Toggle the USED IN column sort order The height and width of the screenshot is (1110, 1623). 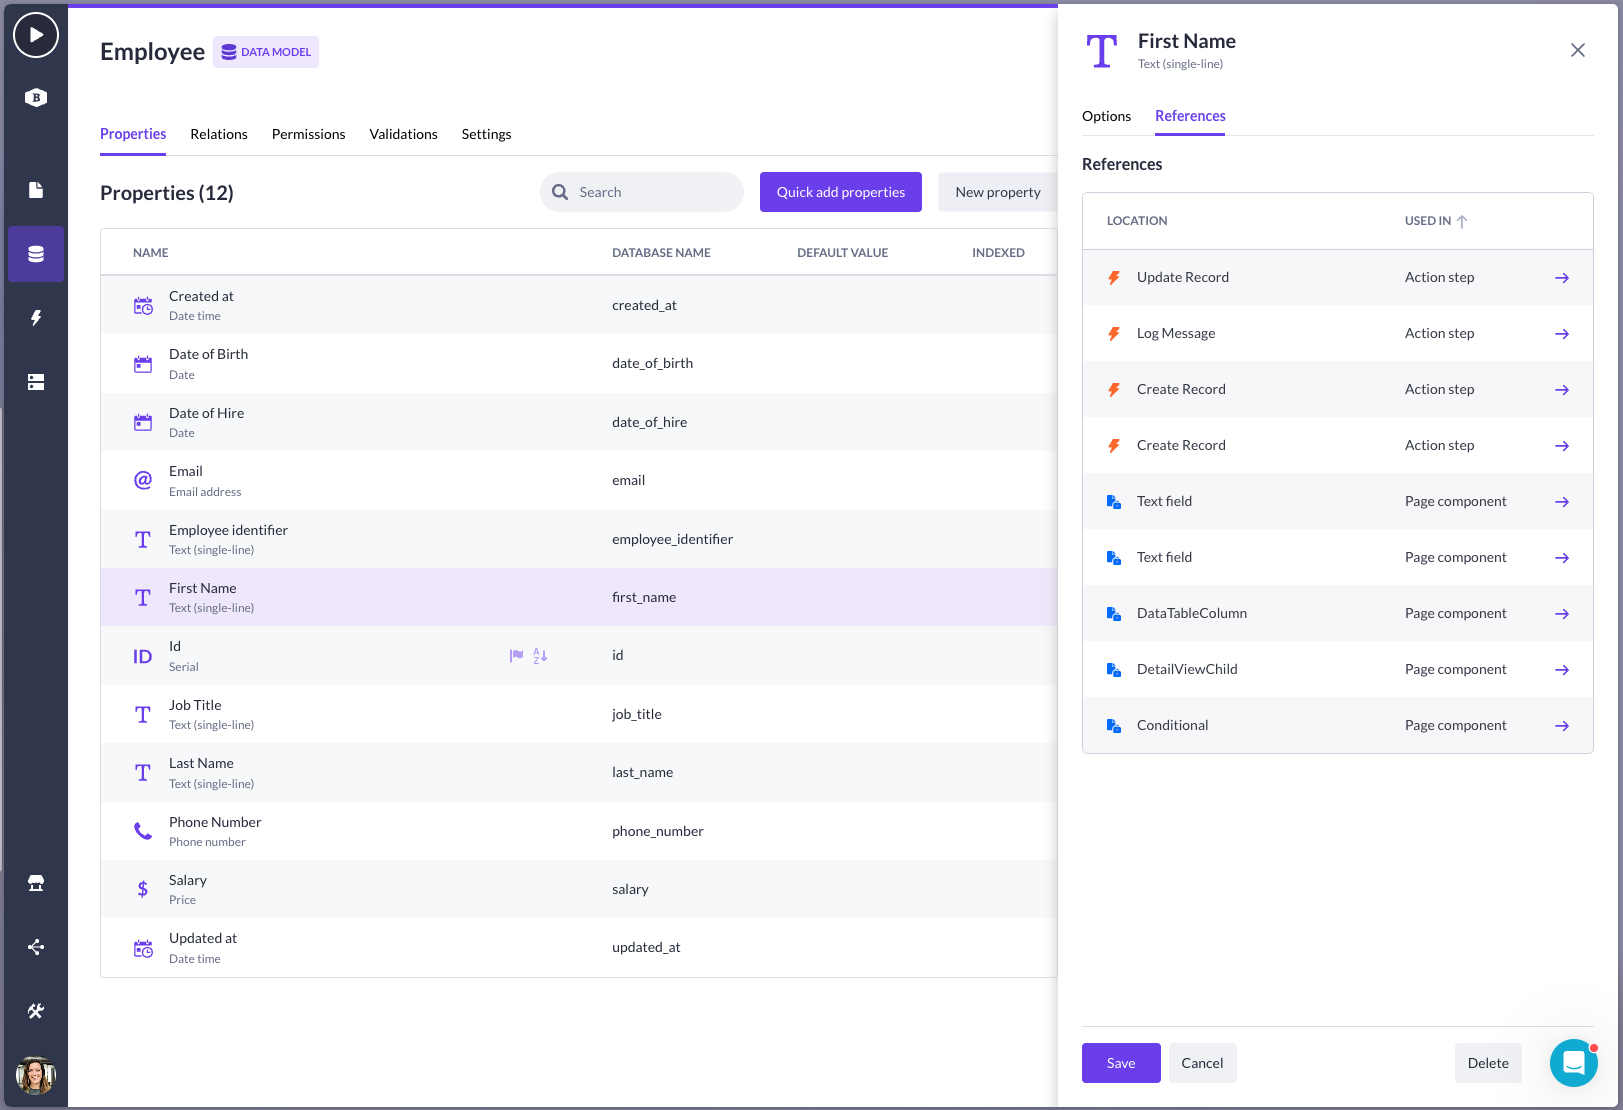click(x=1462, y=221)
